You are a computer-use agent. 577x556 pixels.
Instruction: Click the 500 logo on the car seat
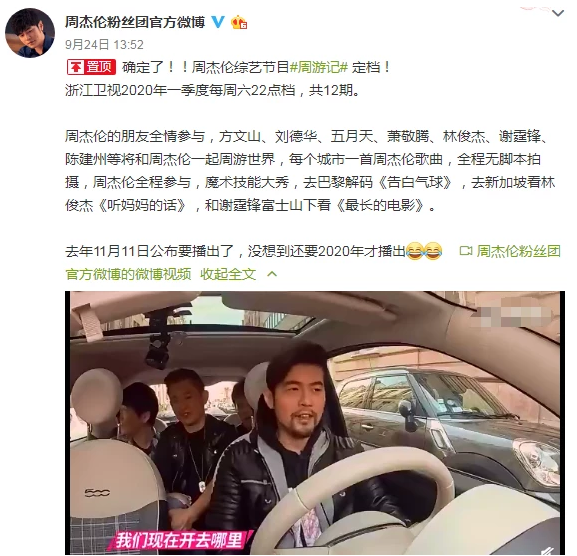point(98,492)
